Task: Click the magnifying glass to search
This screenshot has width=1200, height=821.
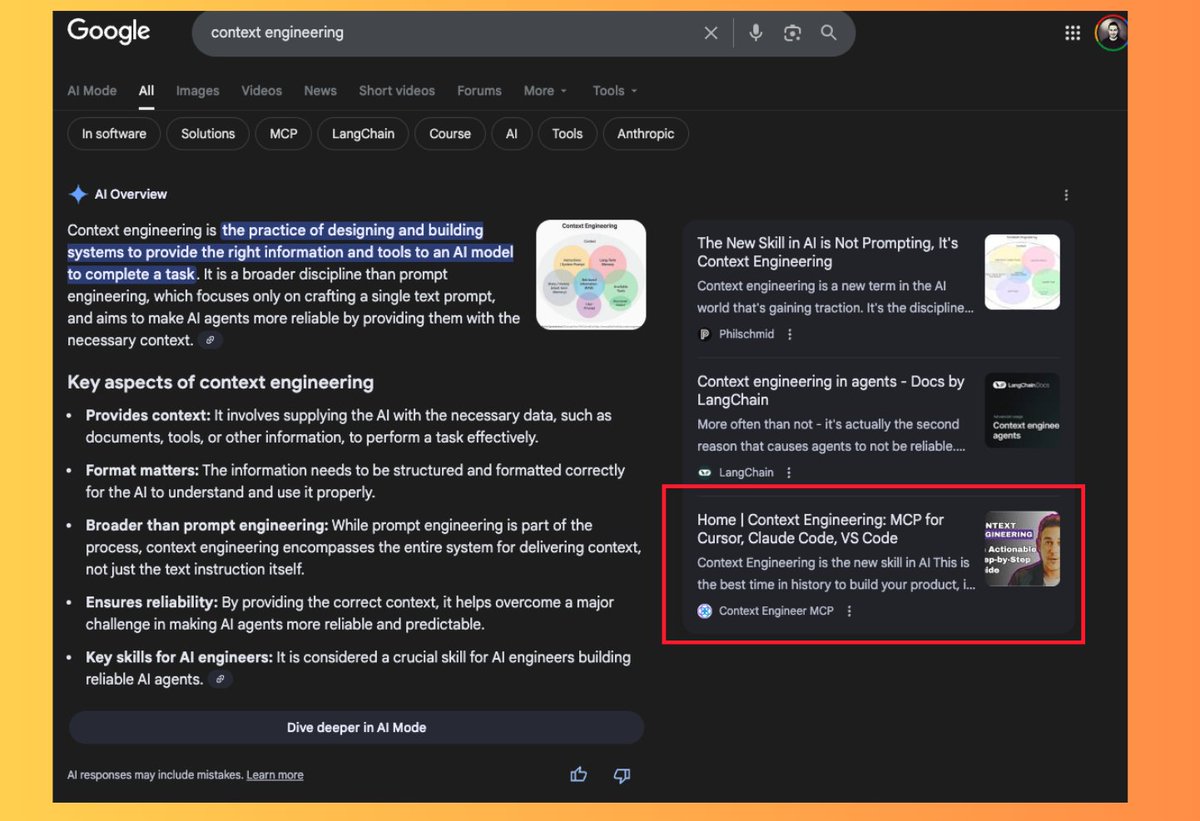Action: click(829, 32)
